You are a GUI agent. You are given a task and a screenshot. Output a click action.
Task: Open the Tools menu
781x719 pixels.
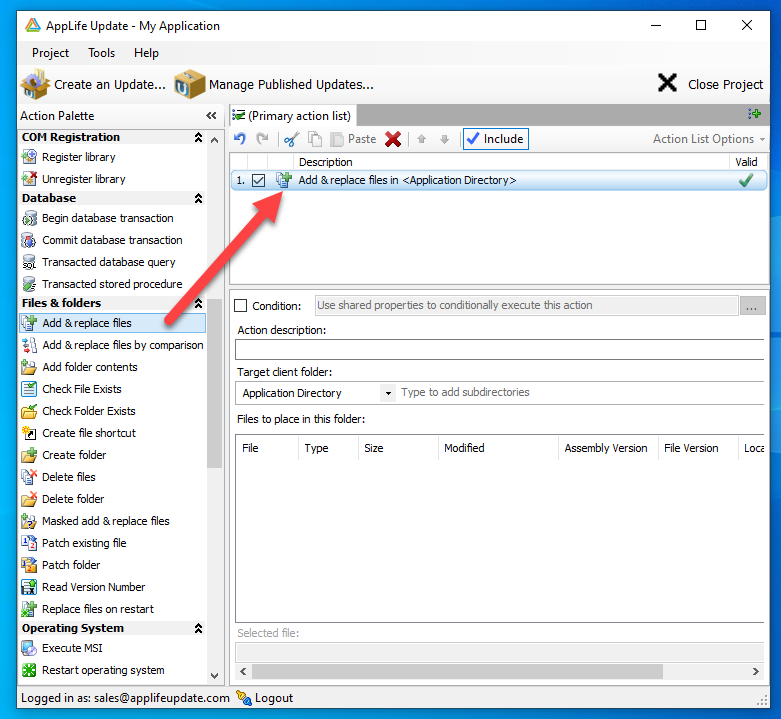click(102, 53)
